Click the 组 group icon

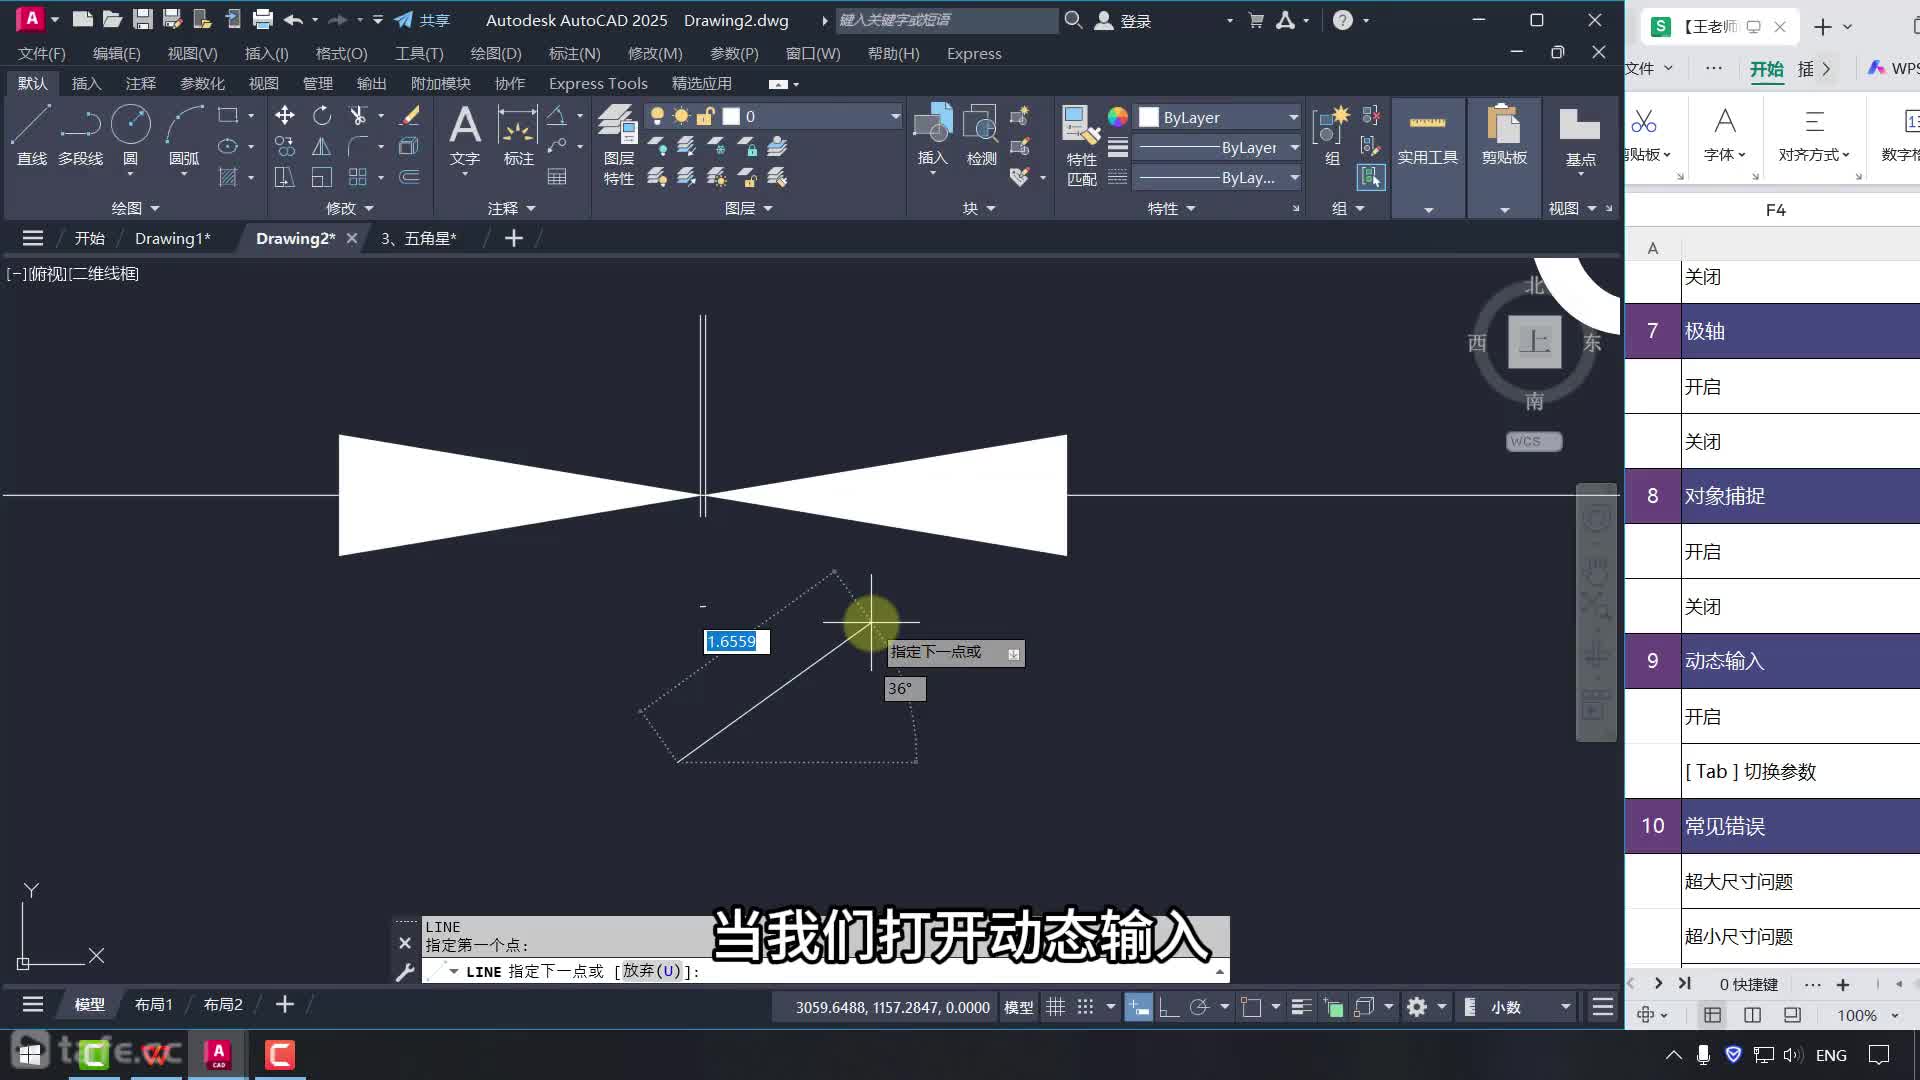1332,135
